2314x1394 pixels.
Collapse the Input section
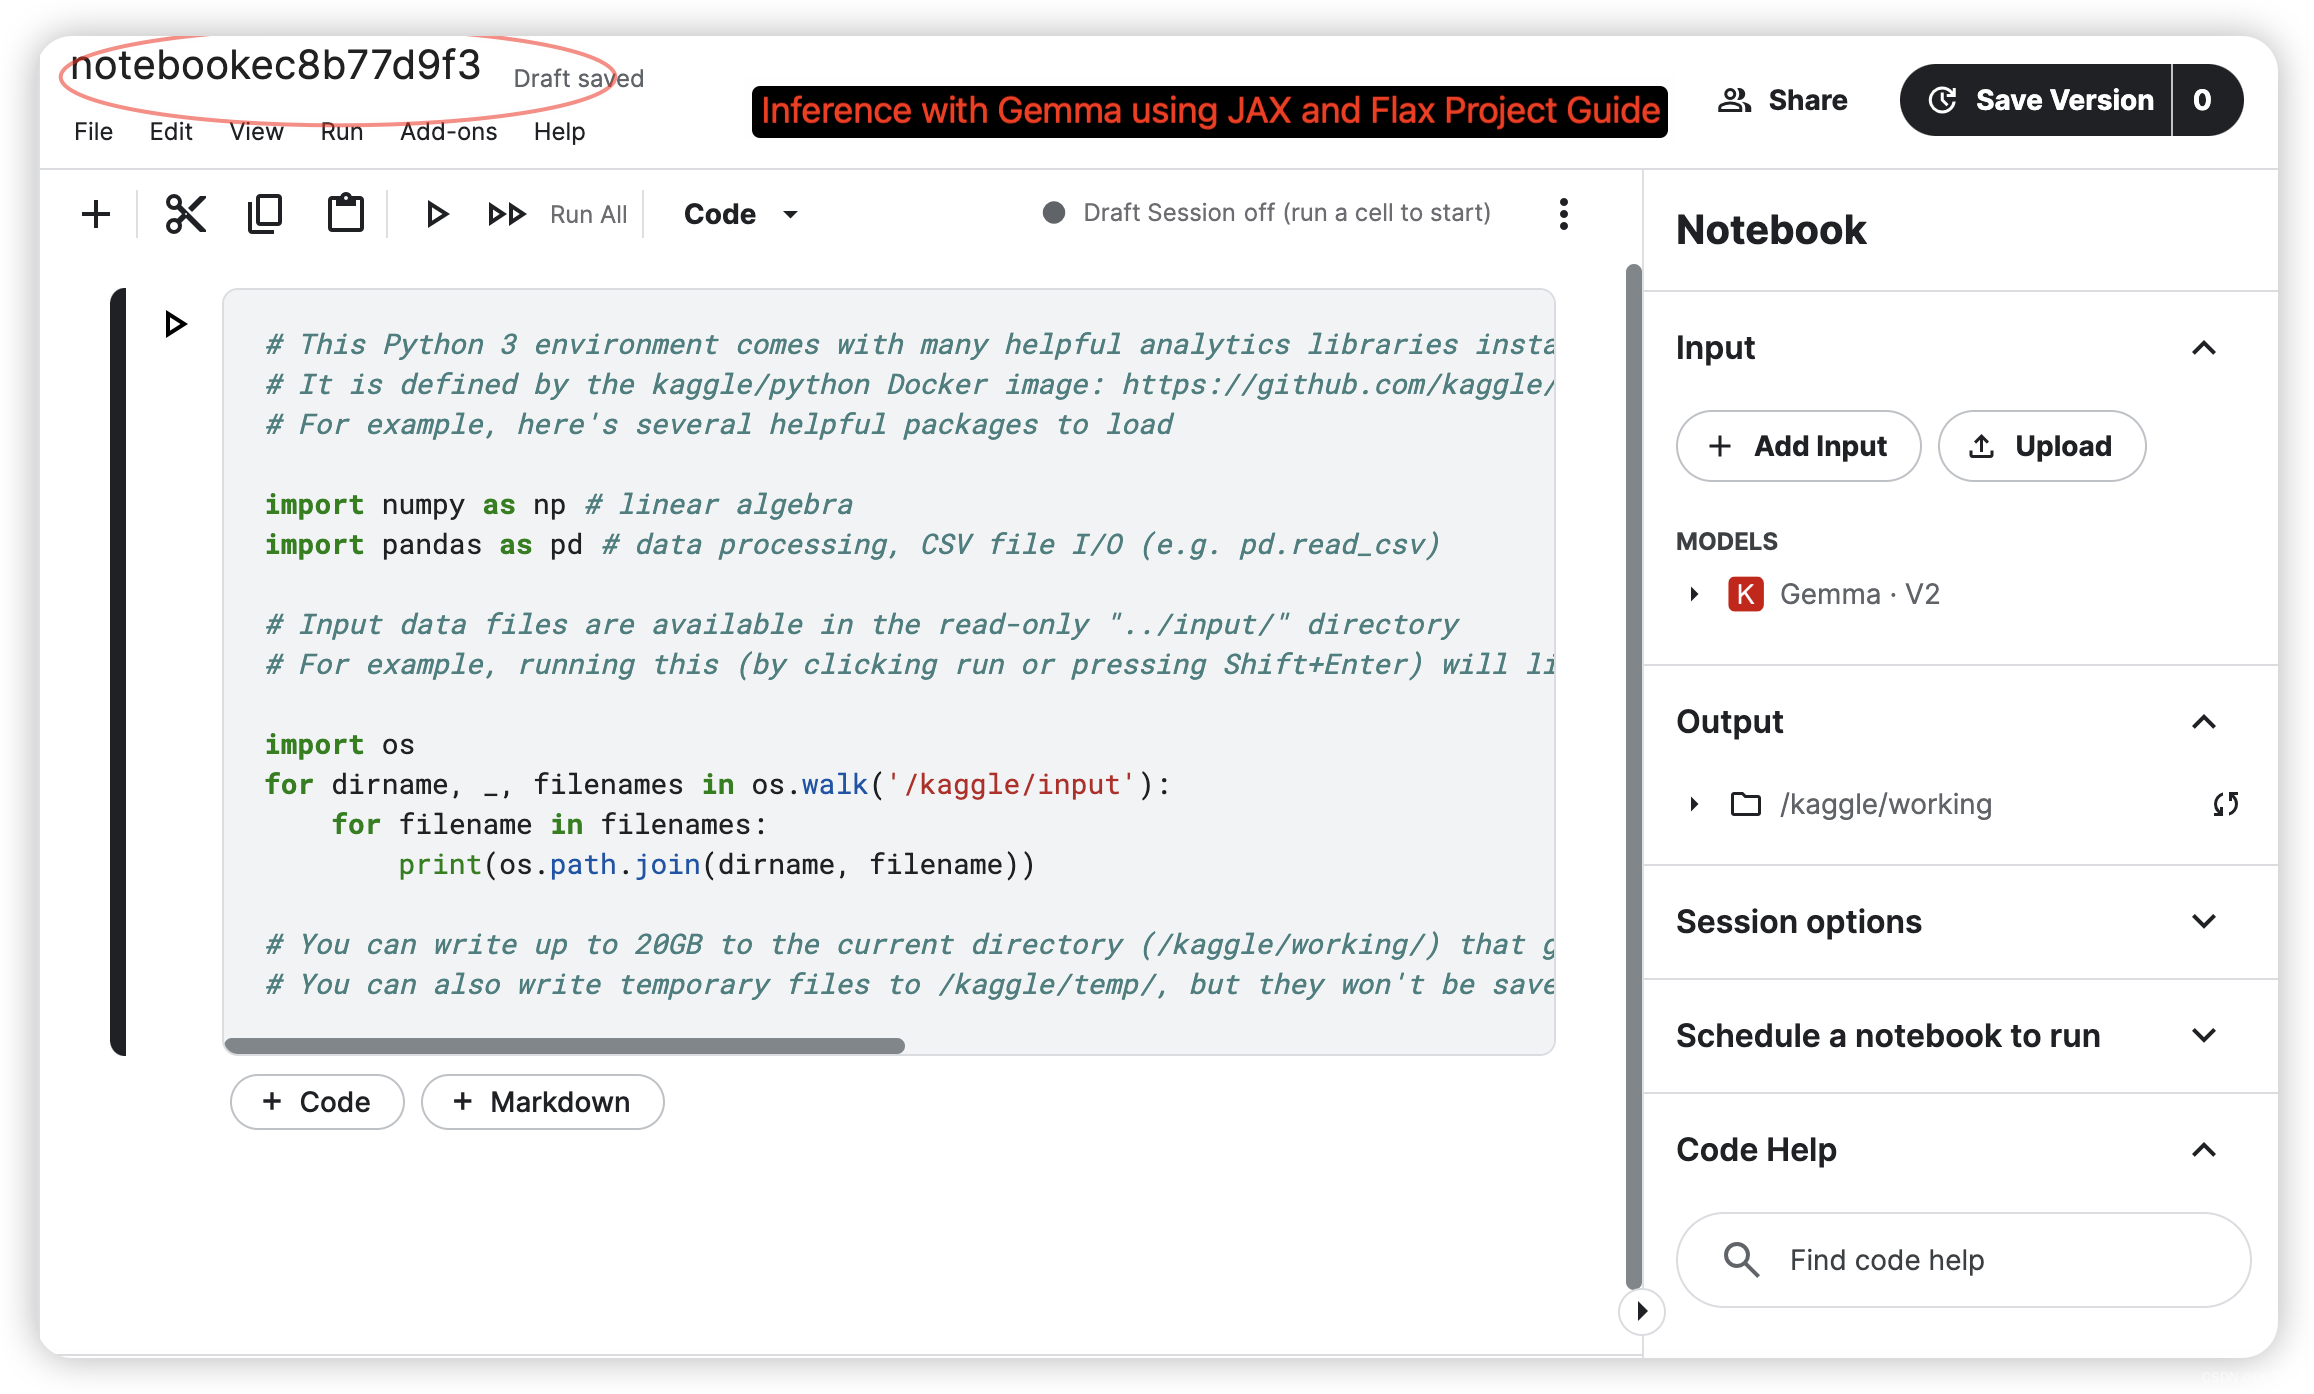click(2204, 348)
